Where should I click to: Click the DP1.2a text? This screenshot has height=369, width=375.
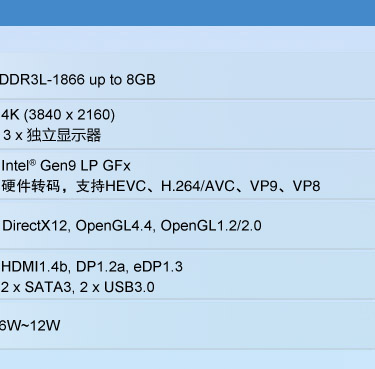101,267
